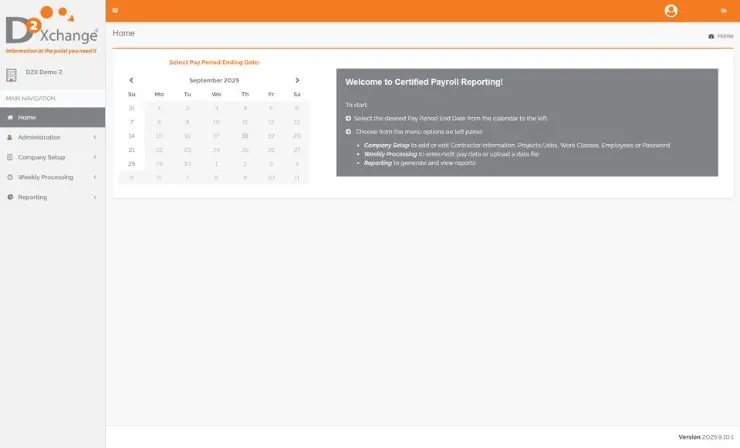Click the breadcrumb home icon at top right
The height and width of the screenshot is (448, 740).
711,36
